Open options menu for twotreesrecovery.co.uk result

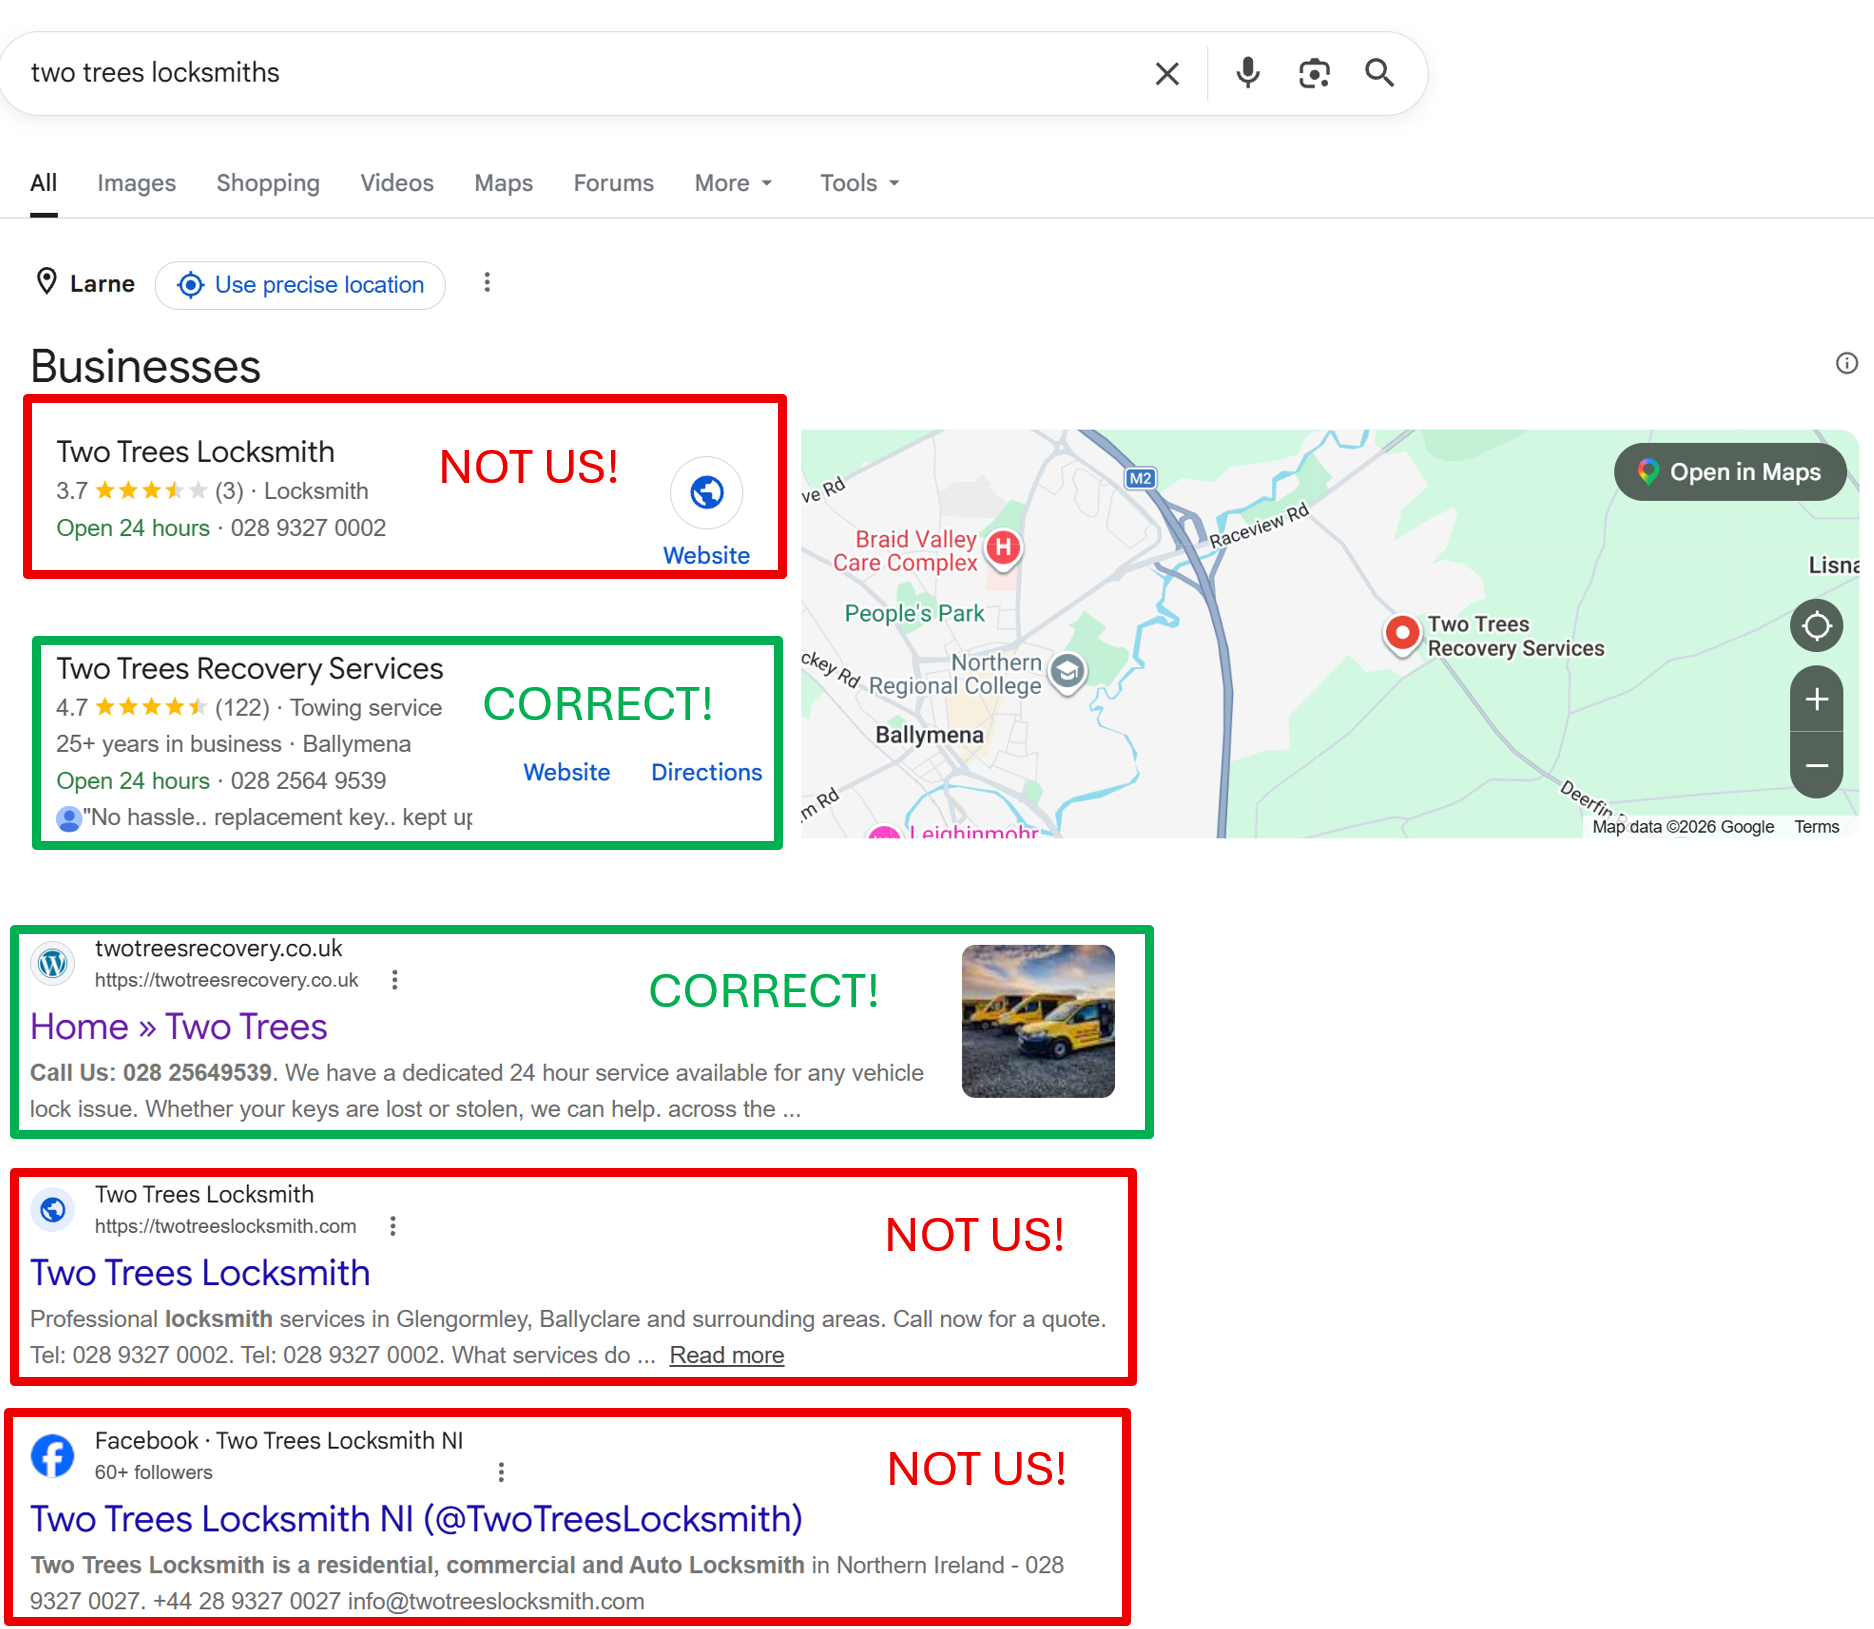click(395, 980)
